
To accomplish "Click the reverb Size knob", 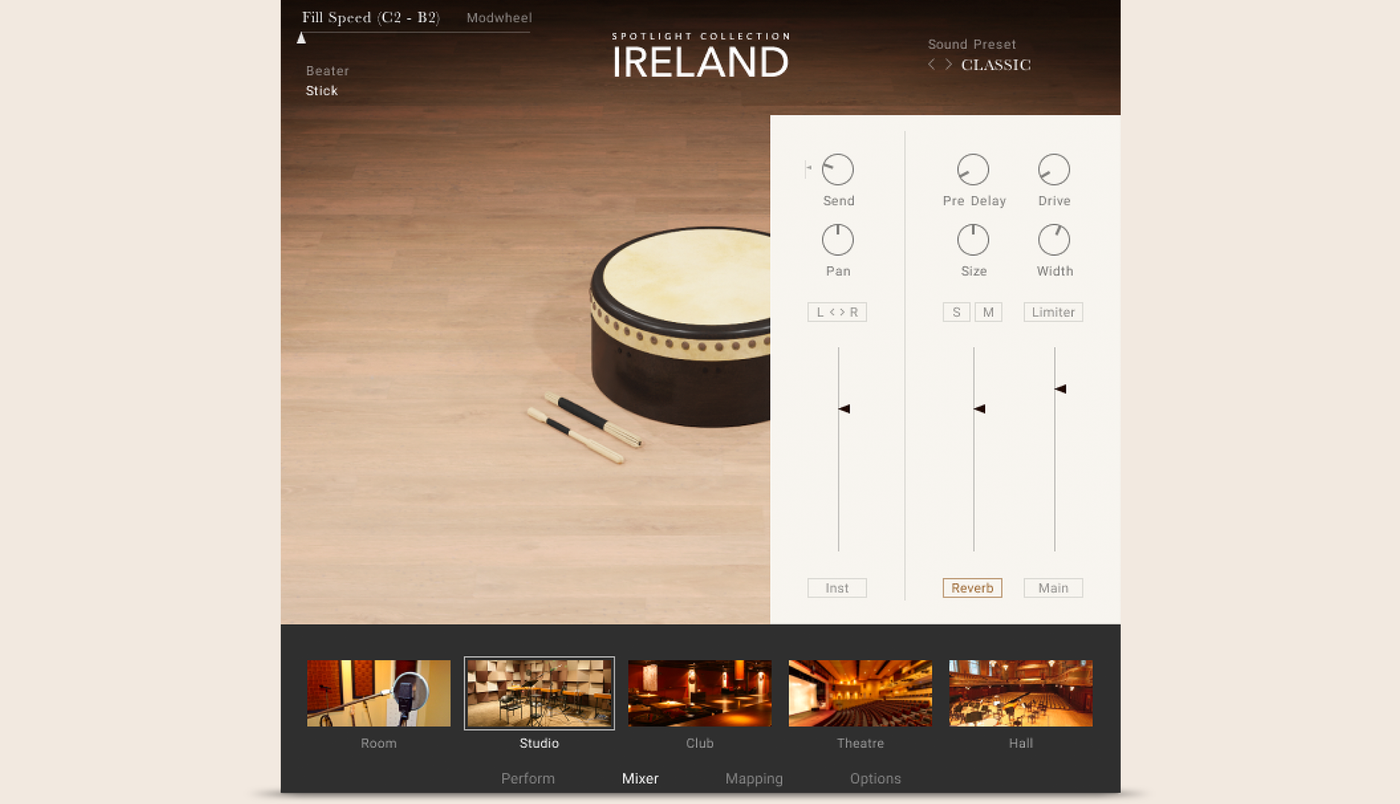I will (973, 240).
